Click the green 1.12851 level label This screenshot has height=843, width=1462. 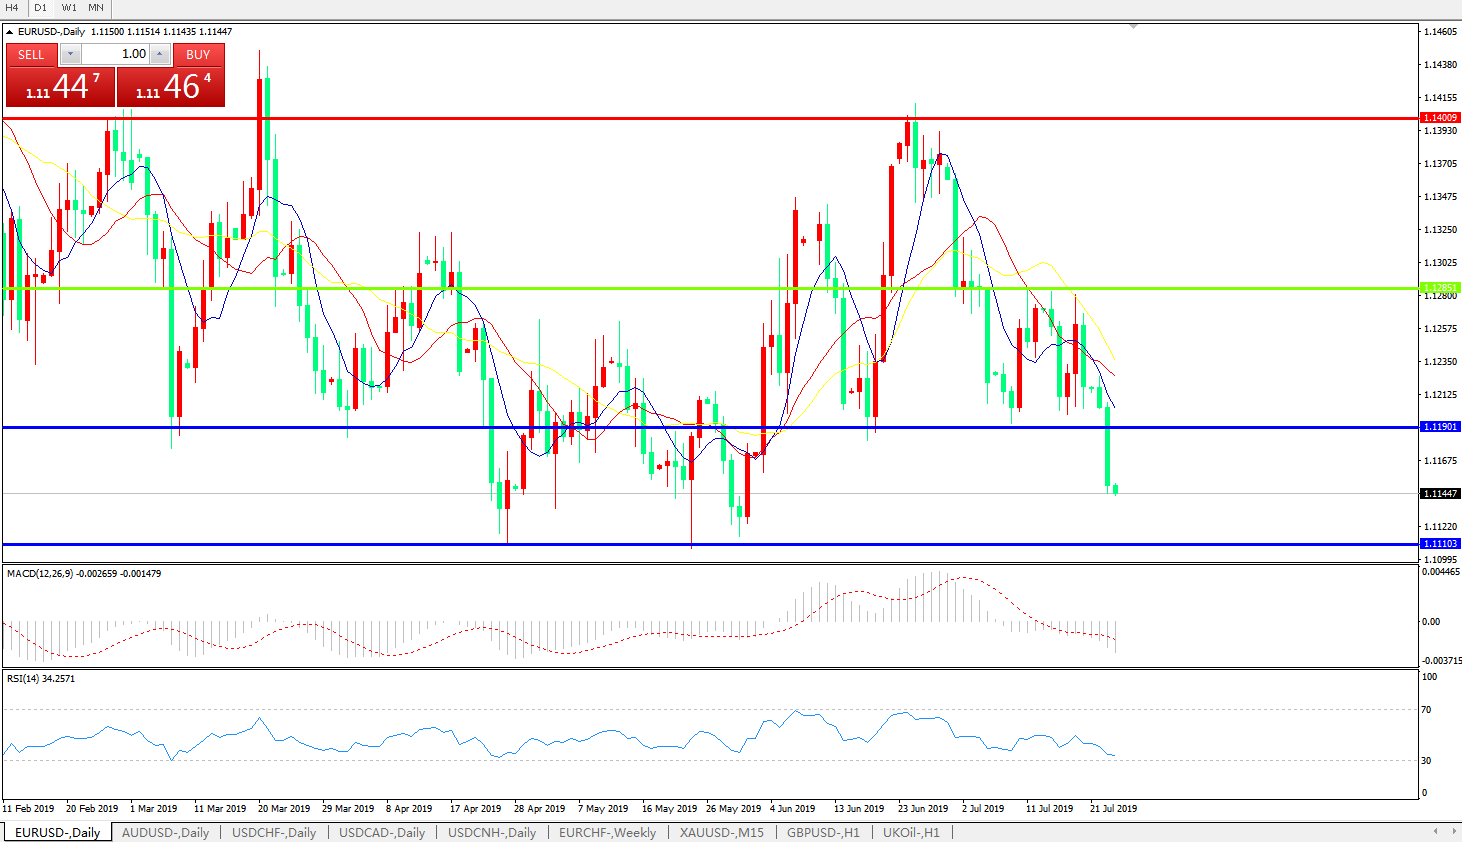click(x=1440, y=288)
